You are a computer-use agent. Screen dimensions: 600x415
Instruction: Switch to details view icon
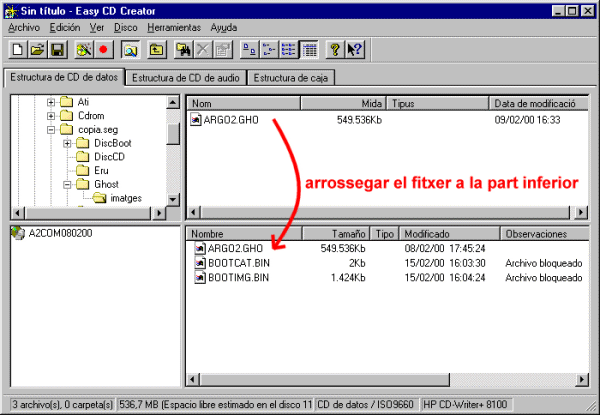coord(309,50)
